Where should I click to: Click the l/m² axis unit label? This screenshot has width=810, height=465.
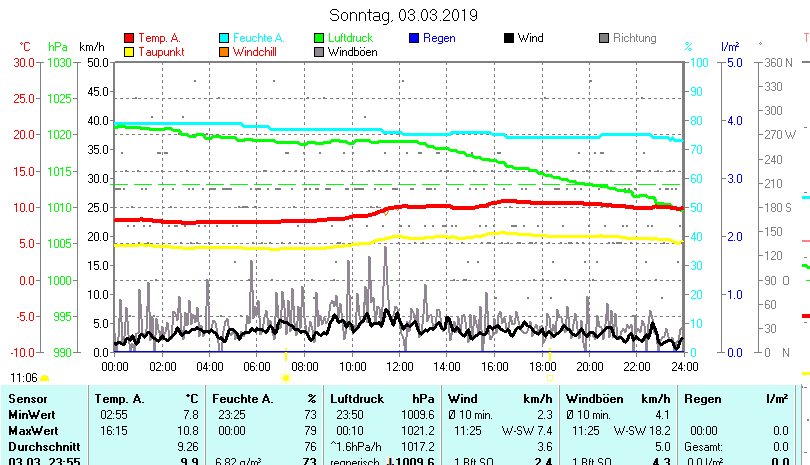(729, 47)
